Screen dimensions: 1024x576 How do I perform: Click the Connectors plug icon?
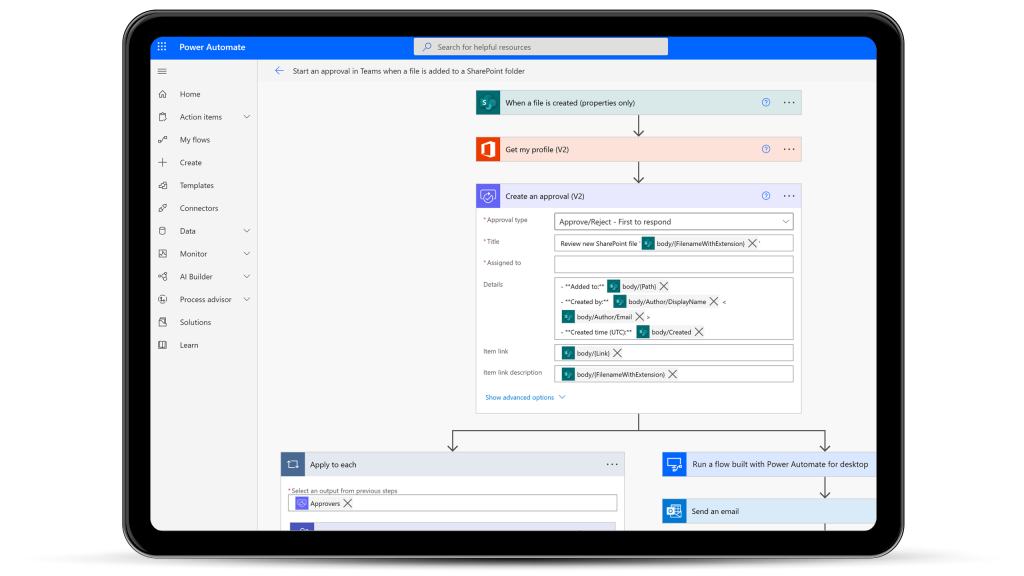163,208
